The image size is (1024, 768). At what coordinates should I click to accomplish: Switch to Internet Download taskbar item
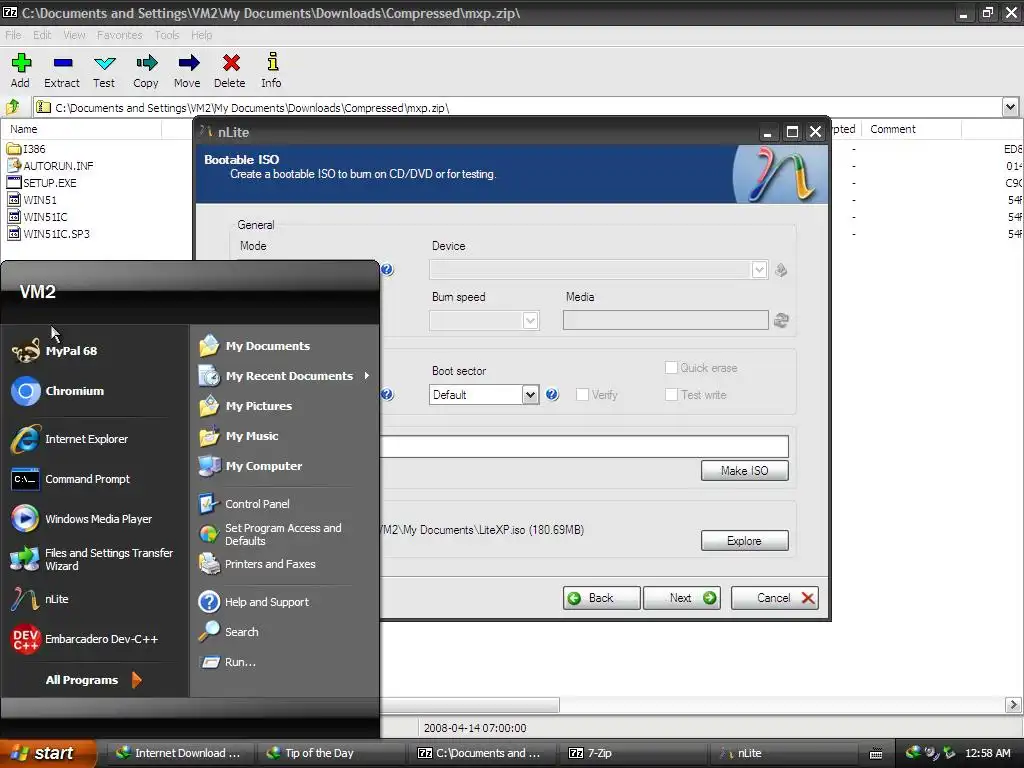point(179,753)
